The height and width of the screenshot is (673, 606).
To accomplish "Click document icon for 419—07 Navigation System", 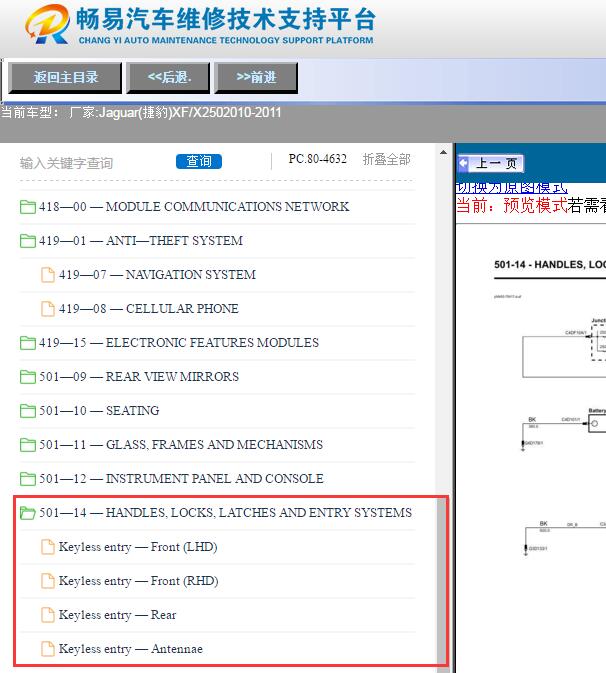I will coord(48,275).
